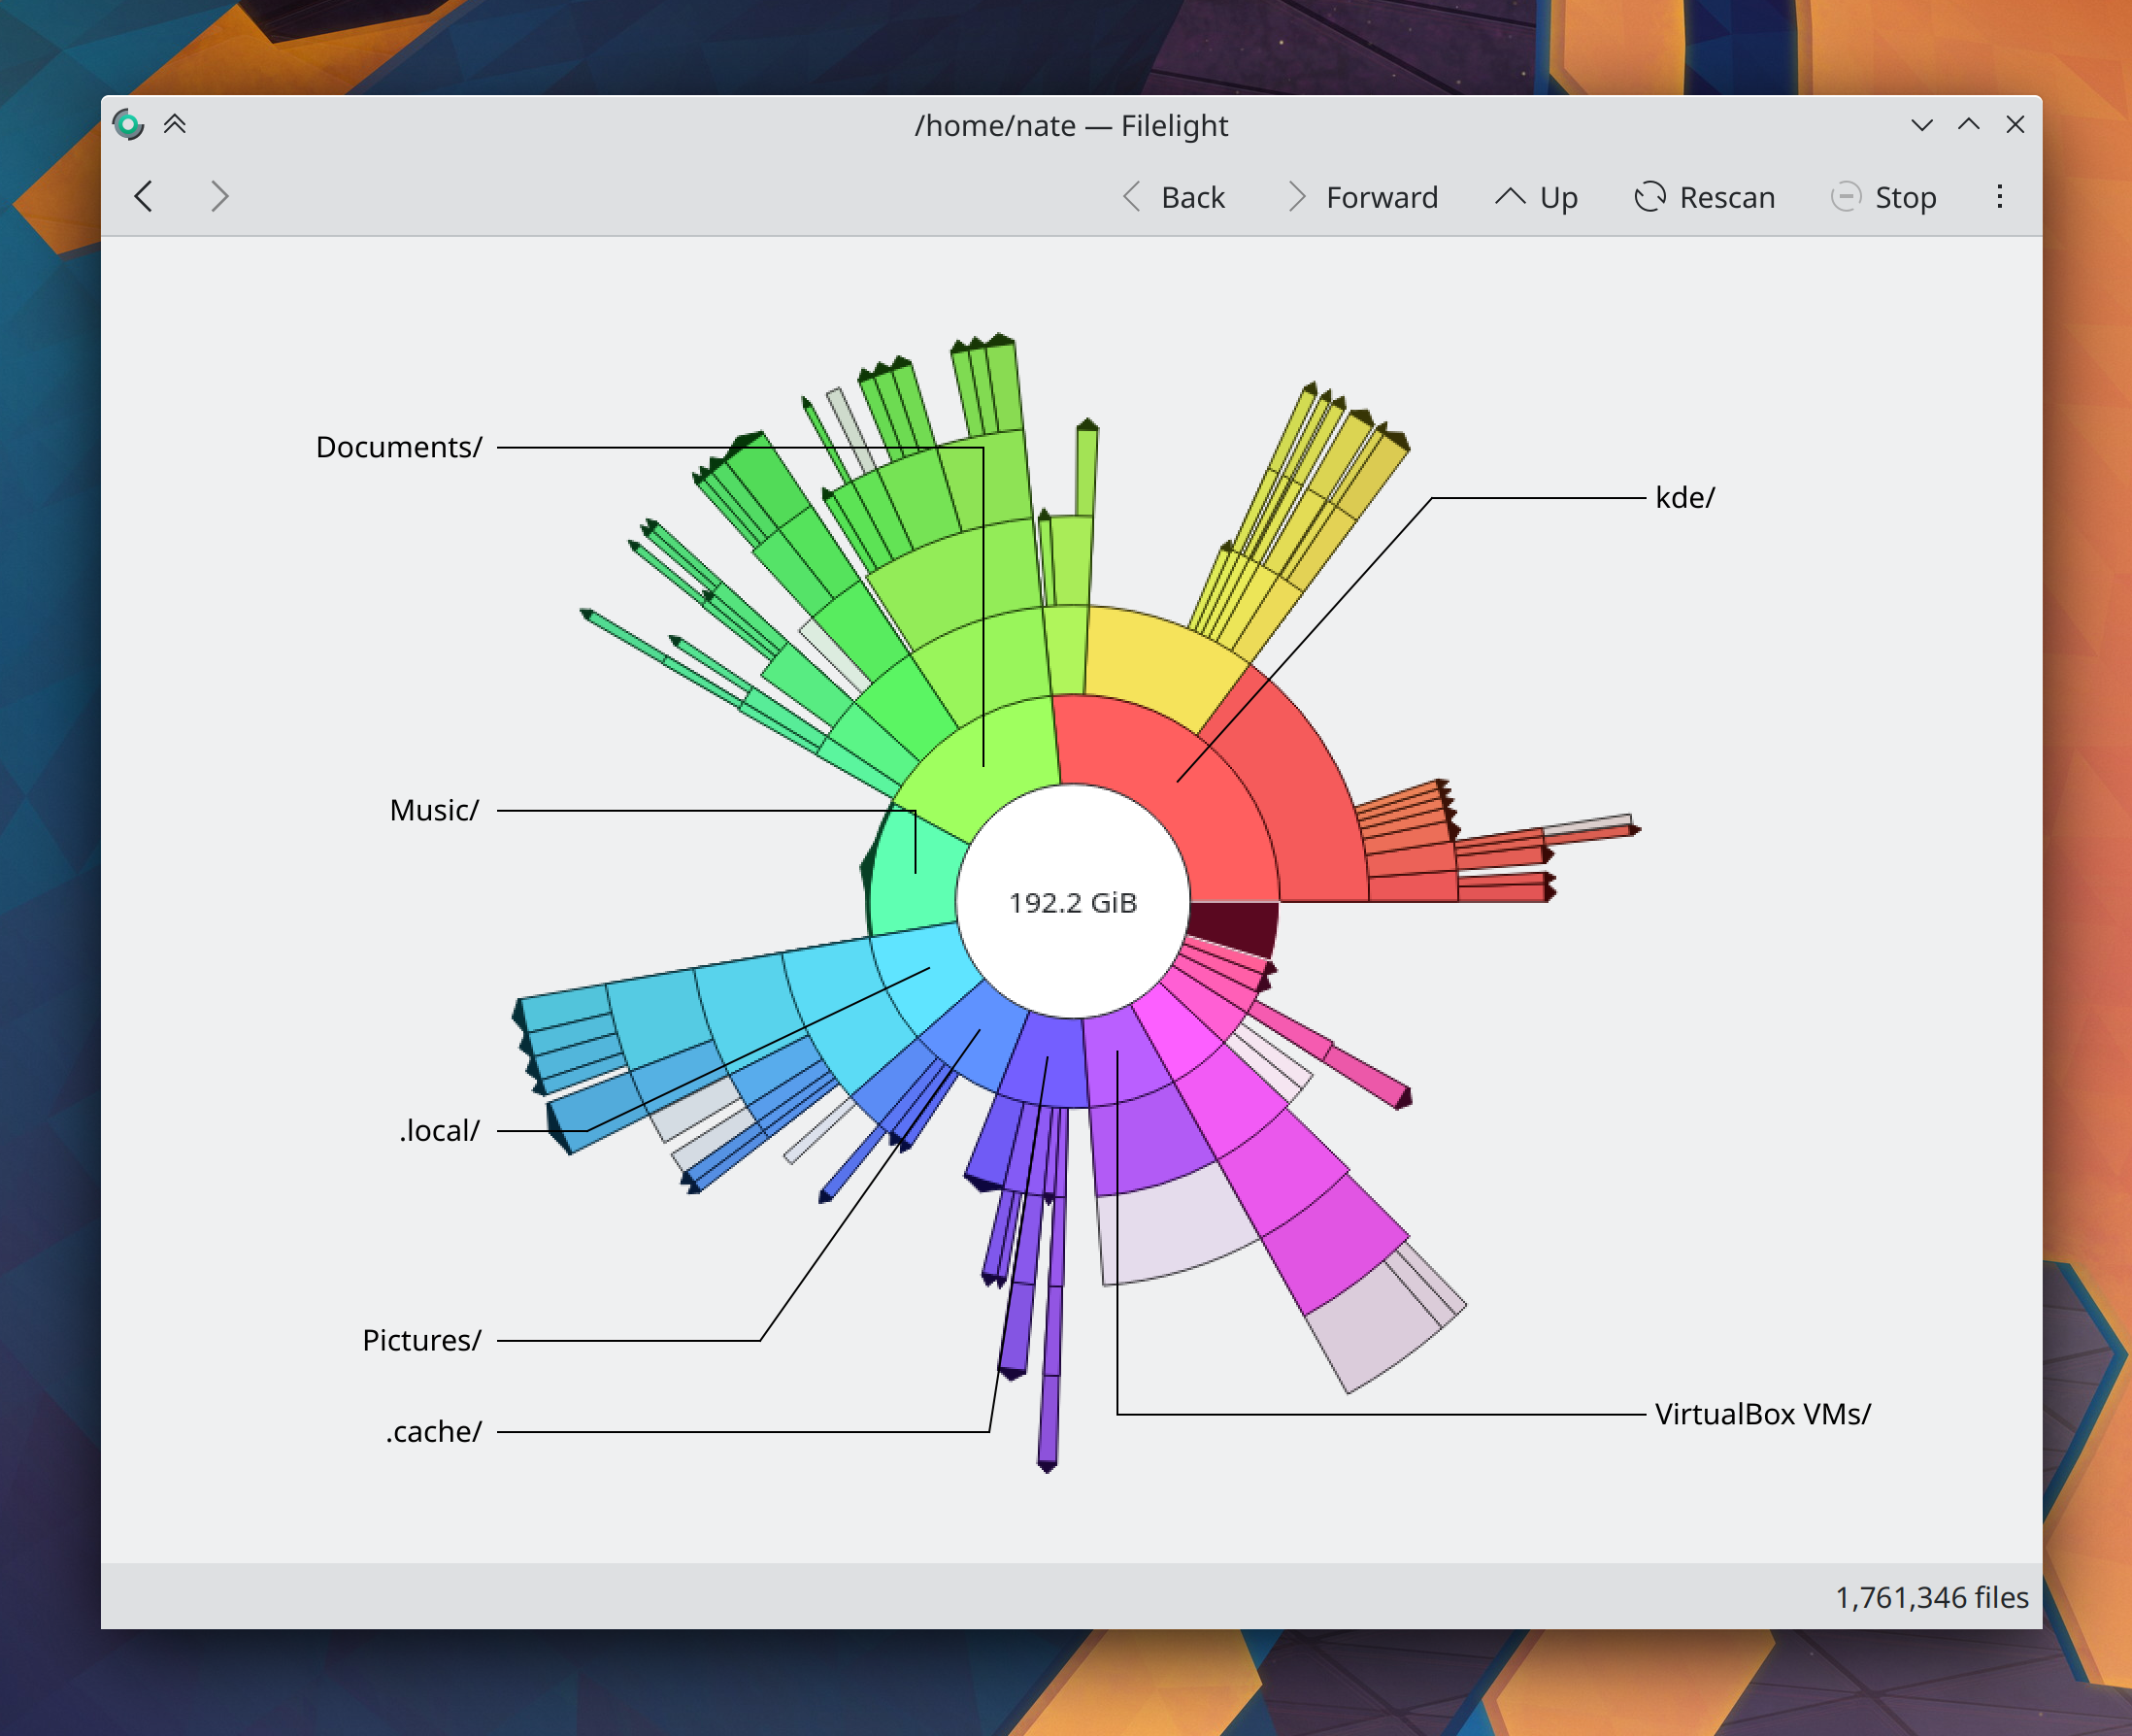The height and width of the screenshot is (1736, 2132).
Task: Click the Filelight app icon in title bar
Action: (128, 125)
